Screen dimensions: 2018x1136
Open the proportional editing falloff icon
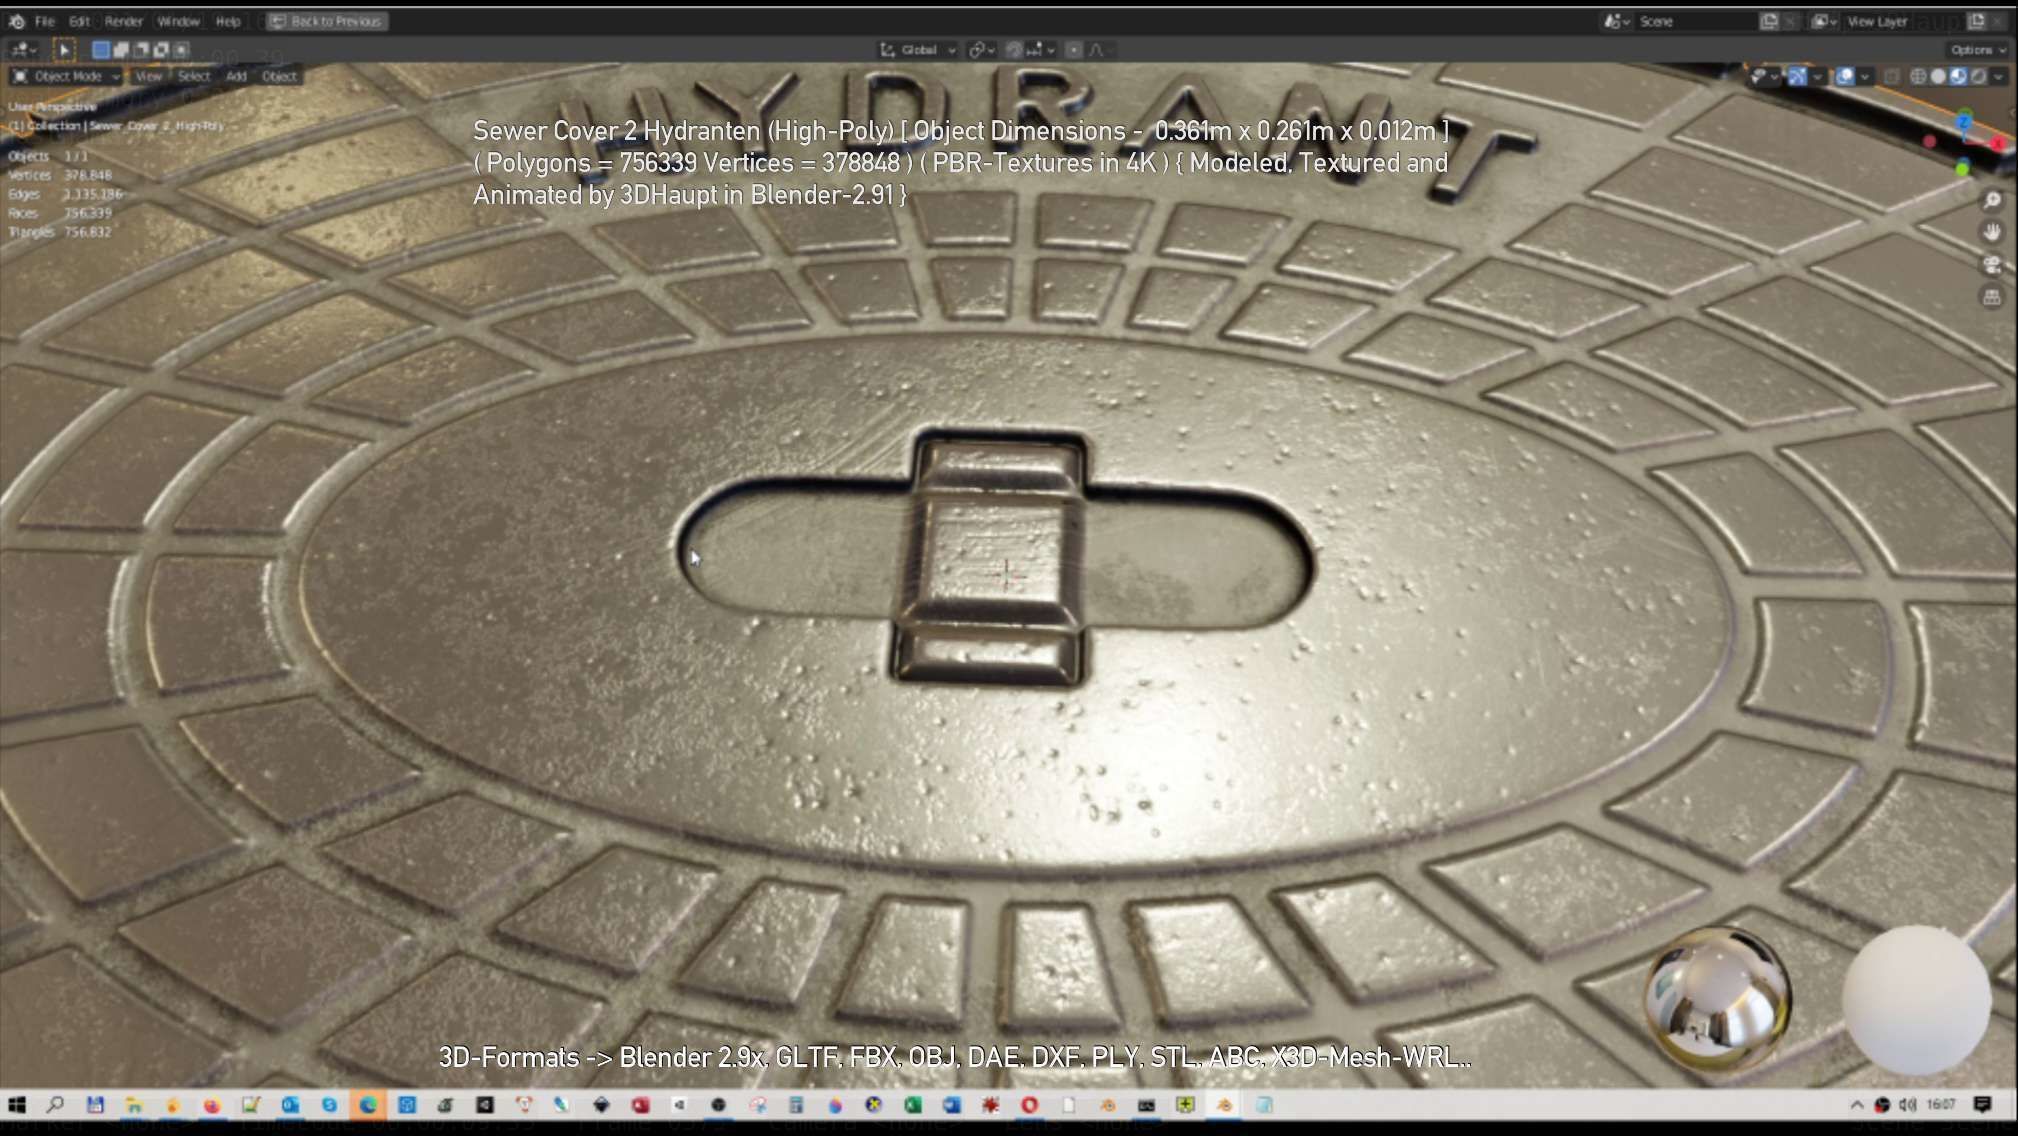(x=1099, y=50)
